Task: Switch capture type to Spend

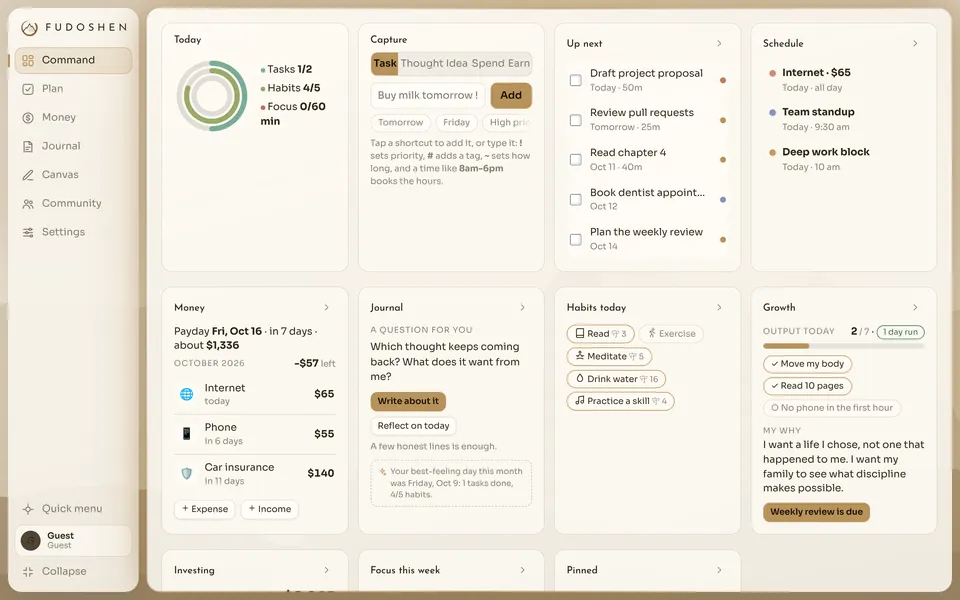Action: [x=488, y=64]
